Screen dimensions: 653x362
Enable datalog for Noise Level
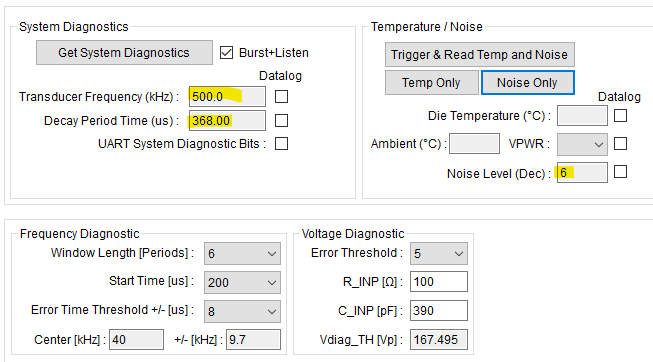(x=621, y=172)
